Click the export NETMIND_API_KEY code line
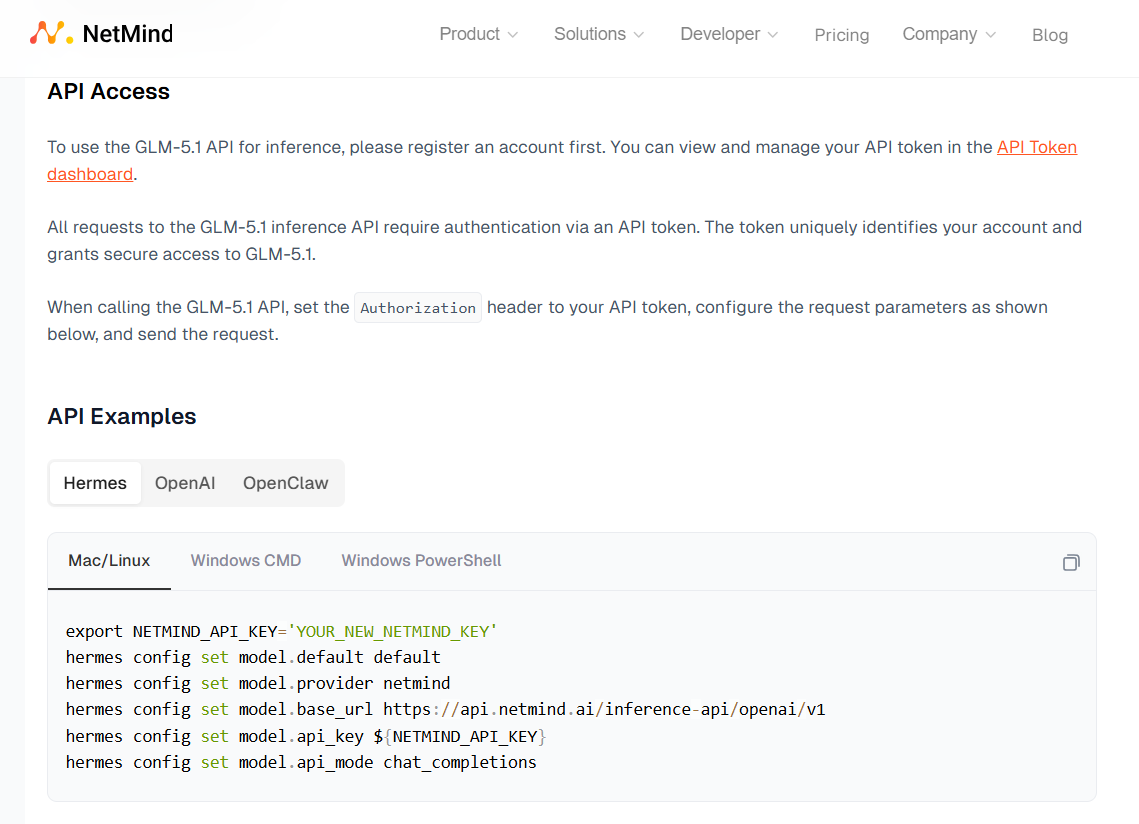This screenshot has width=1139, height=824. coord(281,631)
